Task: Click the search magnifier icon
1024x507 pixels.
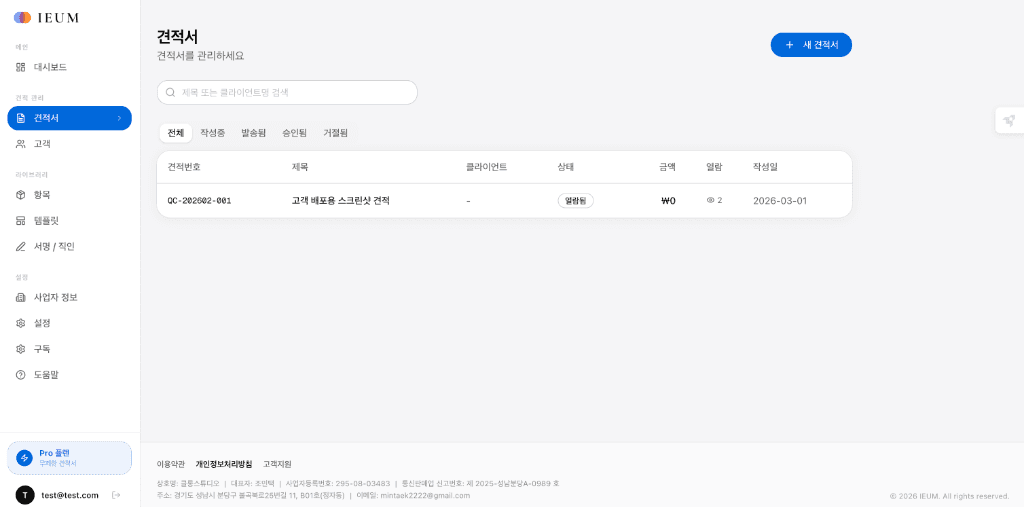Action: coord(170,92)
